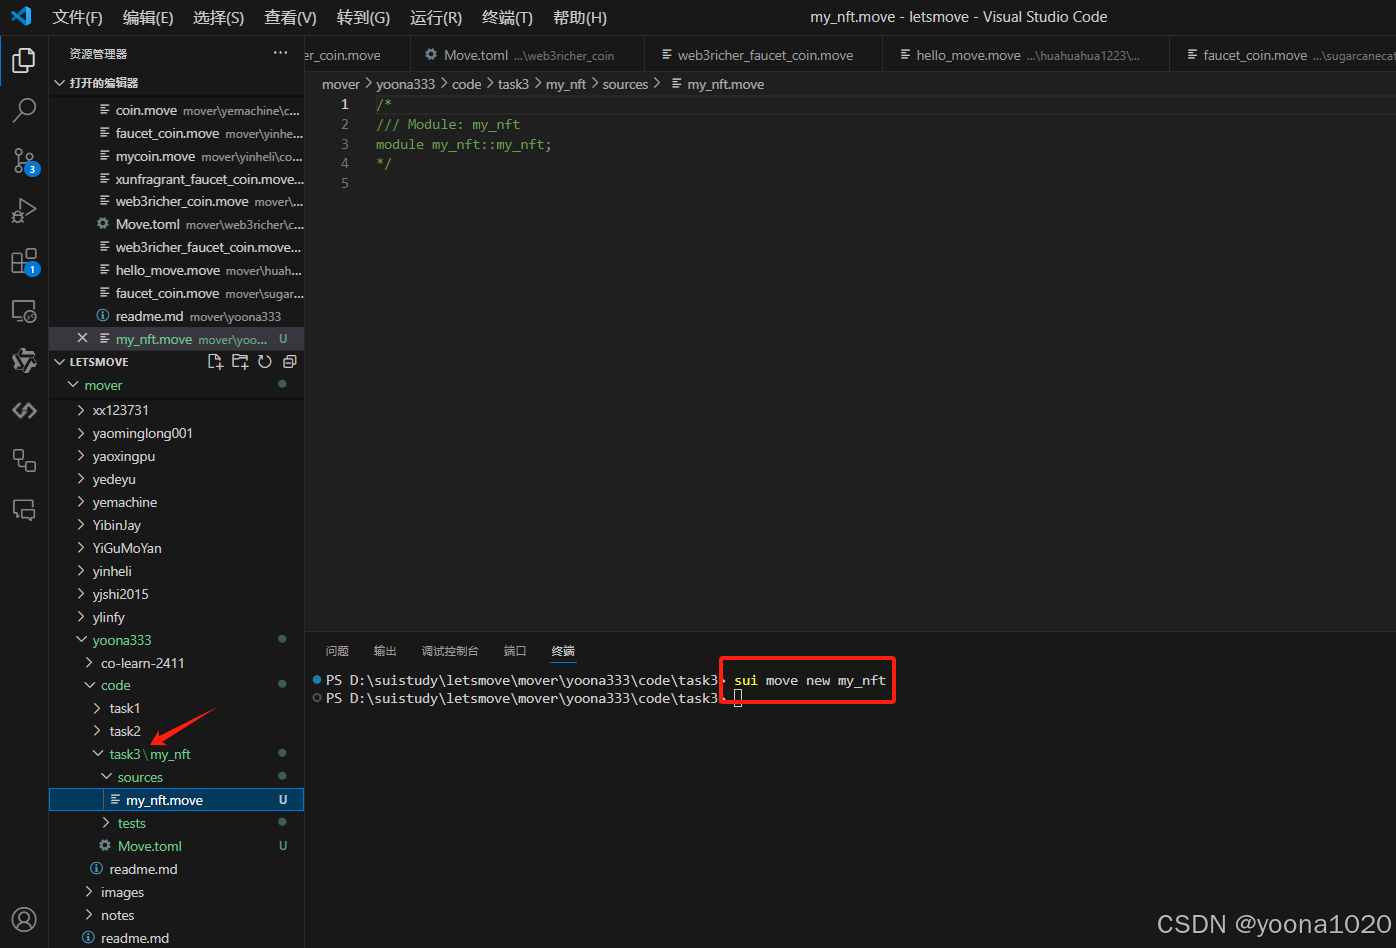Collapse the 打开的编辑器 section

pos(177,83)
